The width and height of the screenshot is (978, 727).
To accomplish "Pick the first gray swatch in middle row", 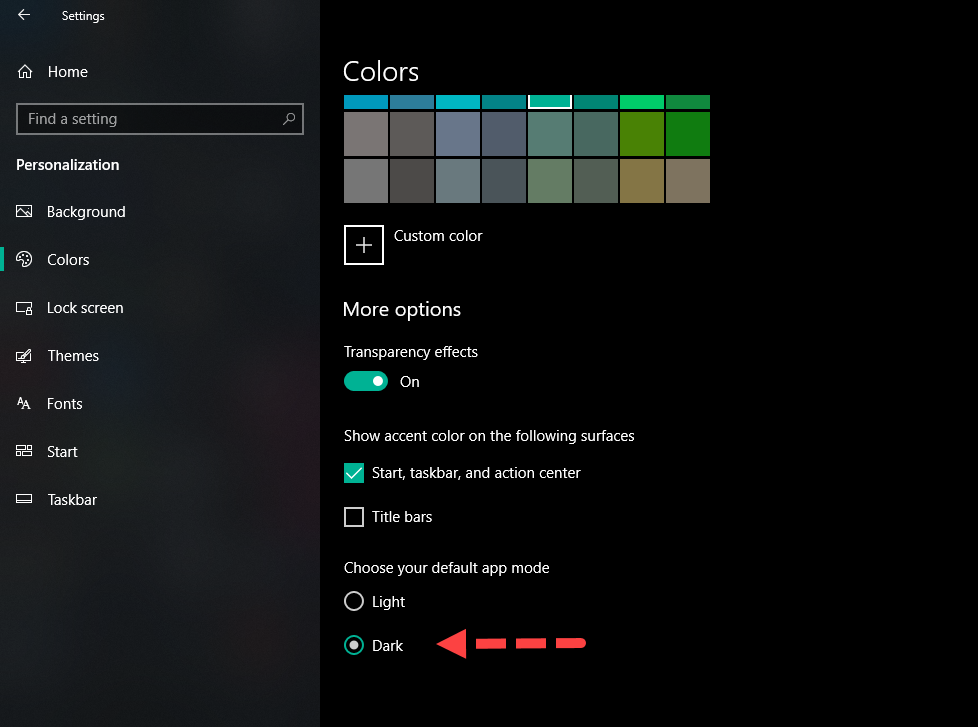I will point(365,134).
